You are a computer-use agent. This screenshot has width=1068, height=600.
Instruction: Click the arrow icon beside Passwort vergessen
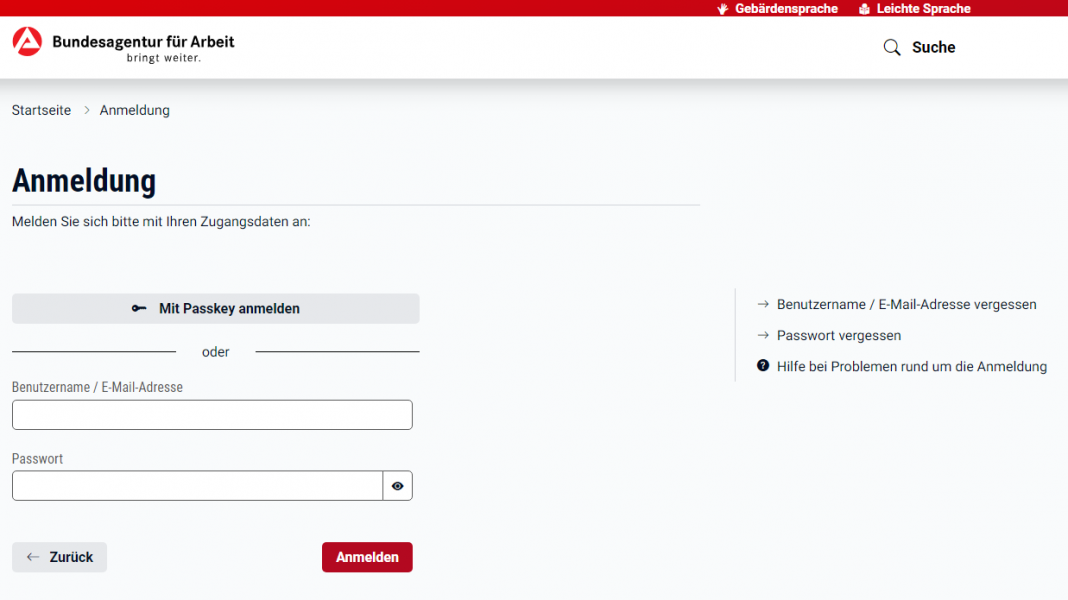click(x=763, y=335)
